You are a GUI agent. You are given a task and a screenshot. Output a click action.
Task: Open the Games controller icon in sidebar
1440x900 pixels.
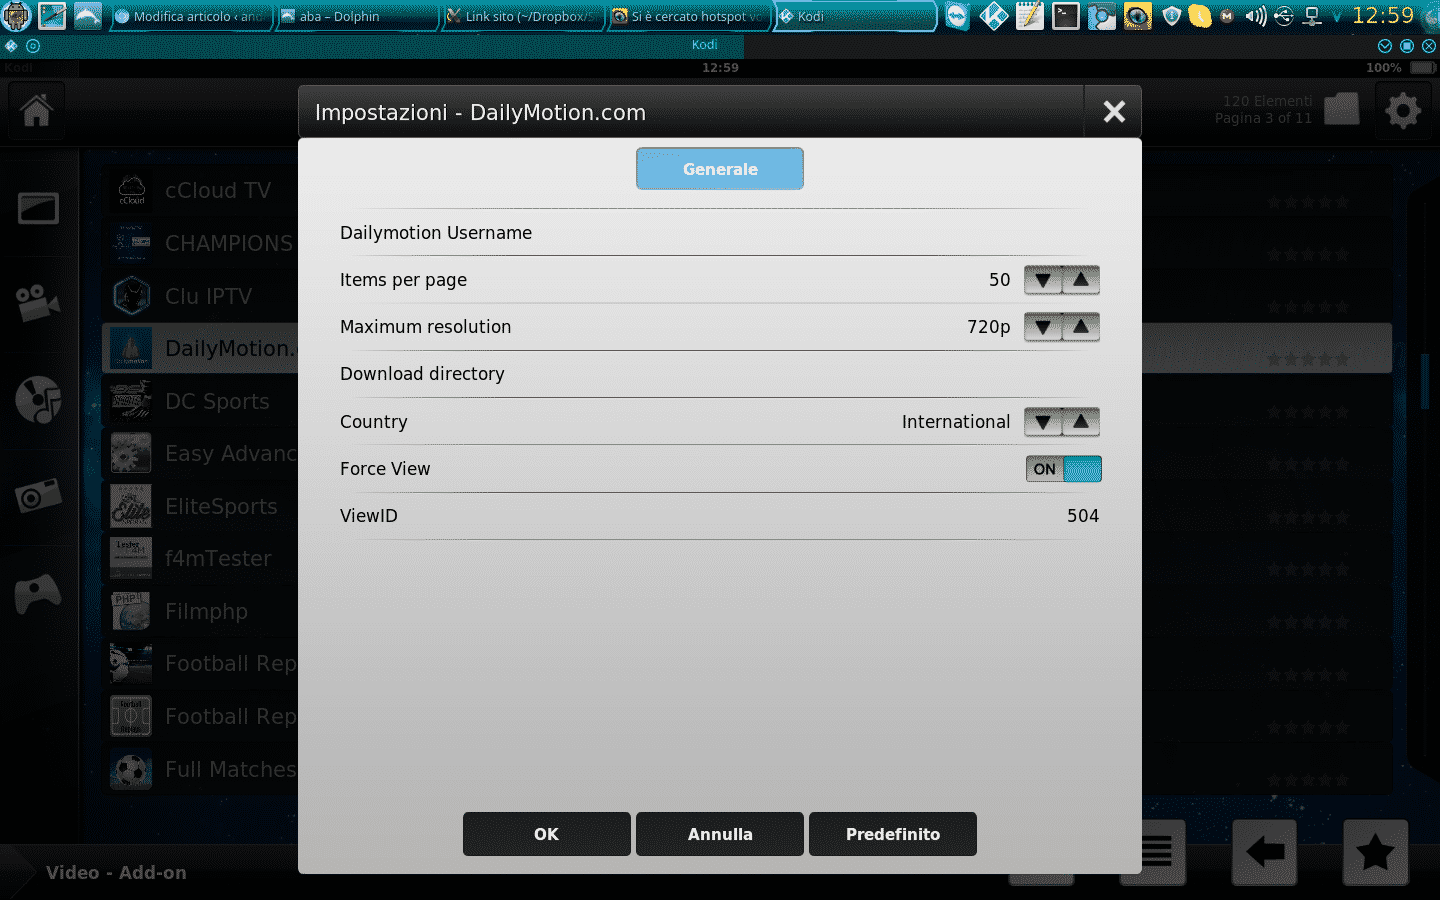tap(38, 592)
